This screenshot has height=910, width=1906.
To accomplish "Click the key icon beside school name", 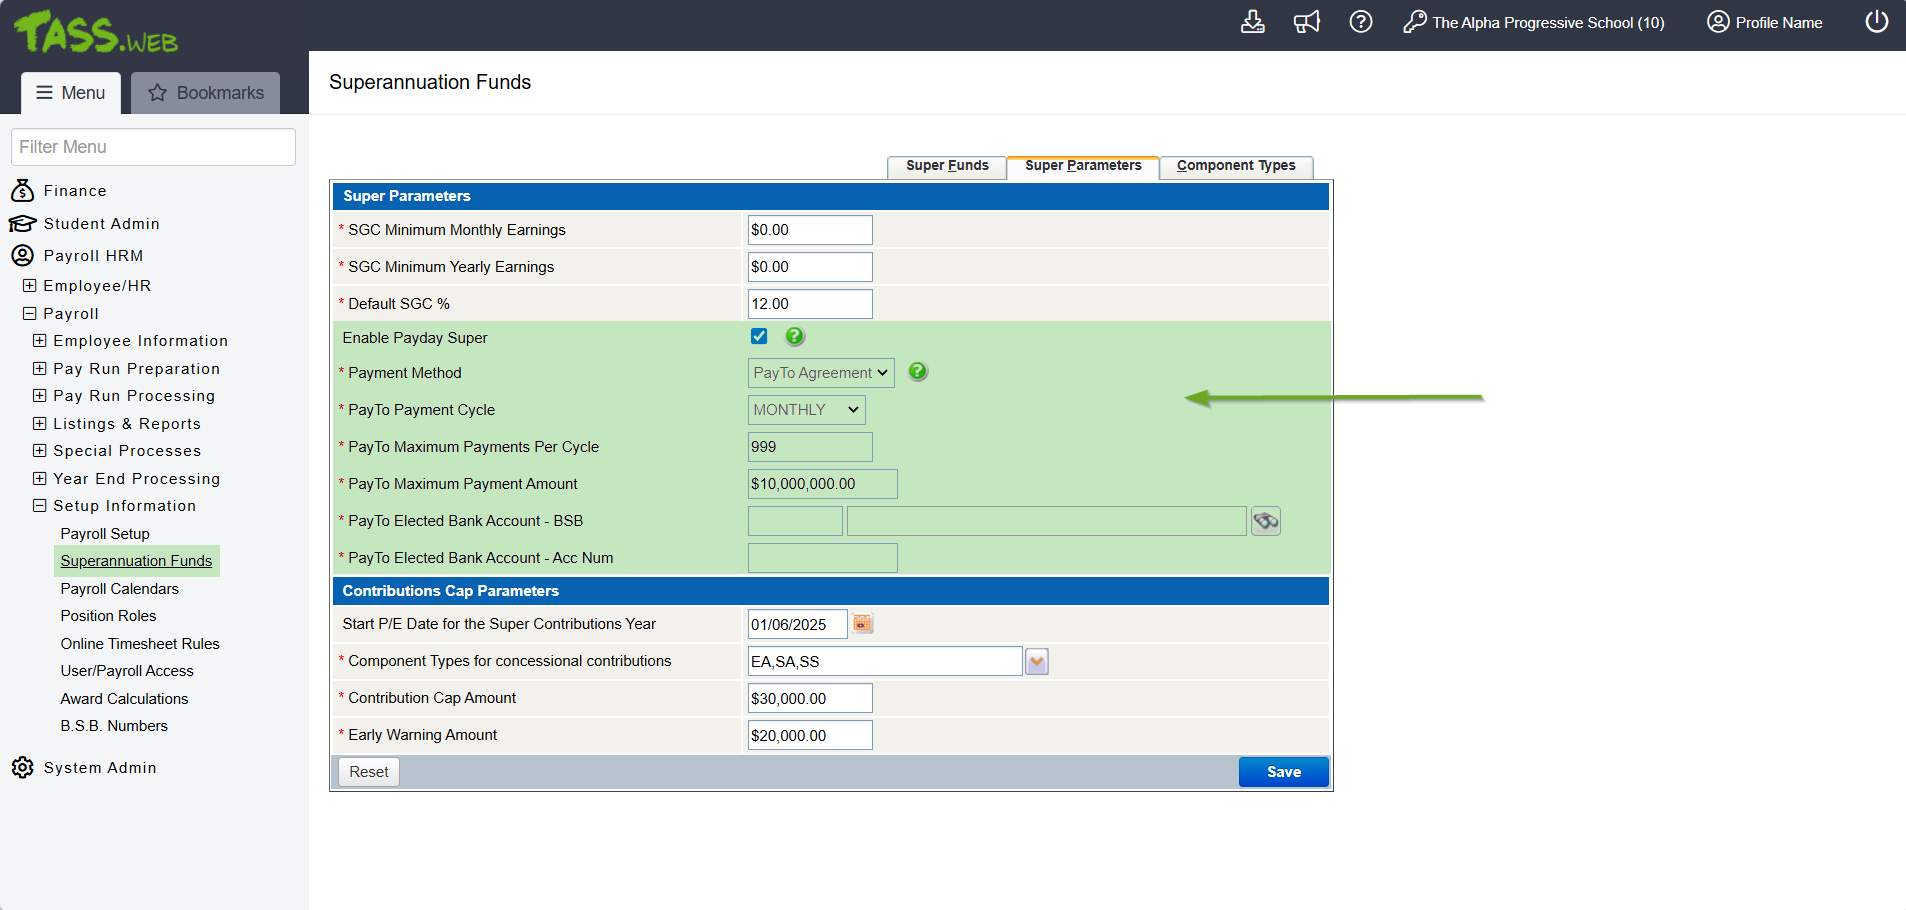I will click(1414, 22).
